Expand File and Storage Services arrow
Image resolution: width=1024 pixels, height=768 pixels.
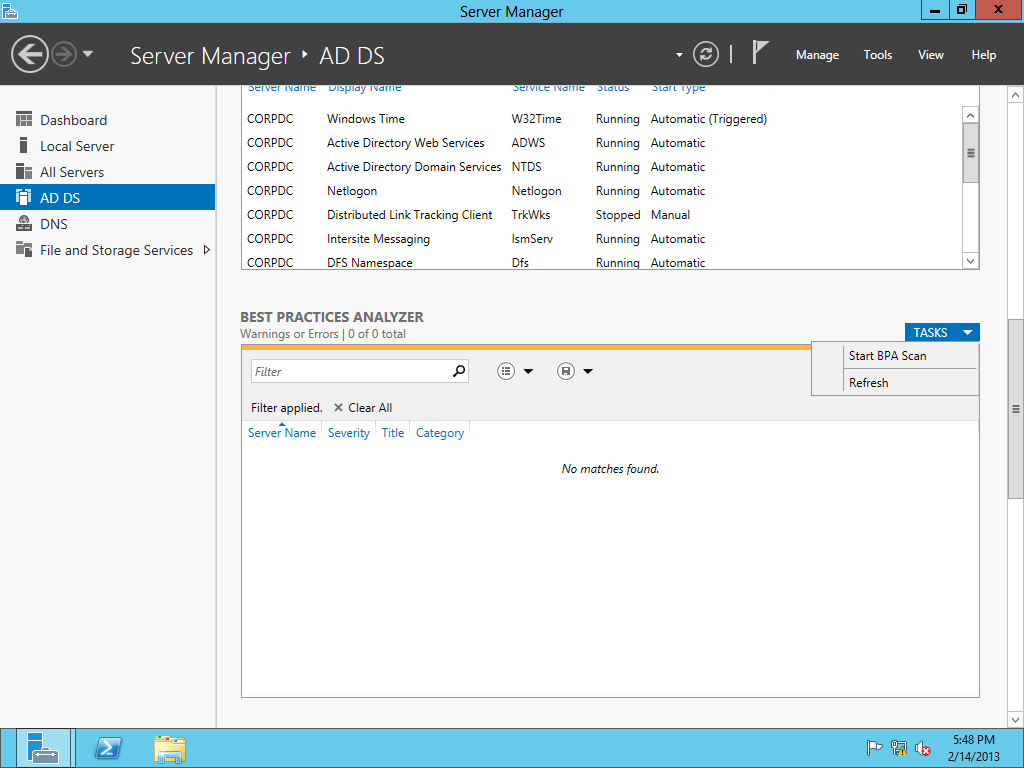click(207, 250)
